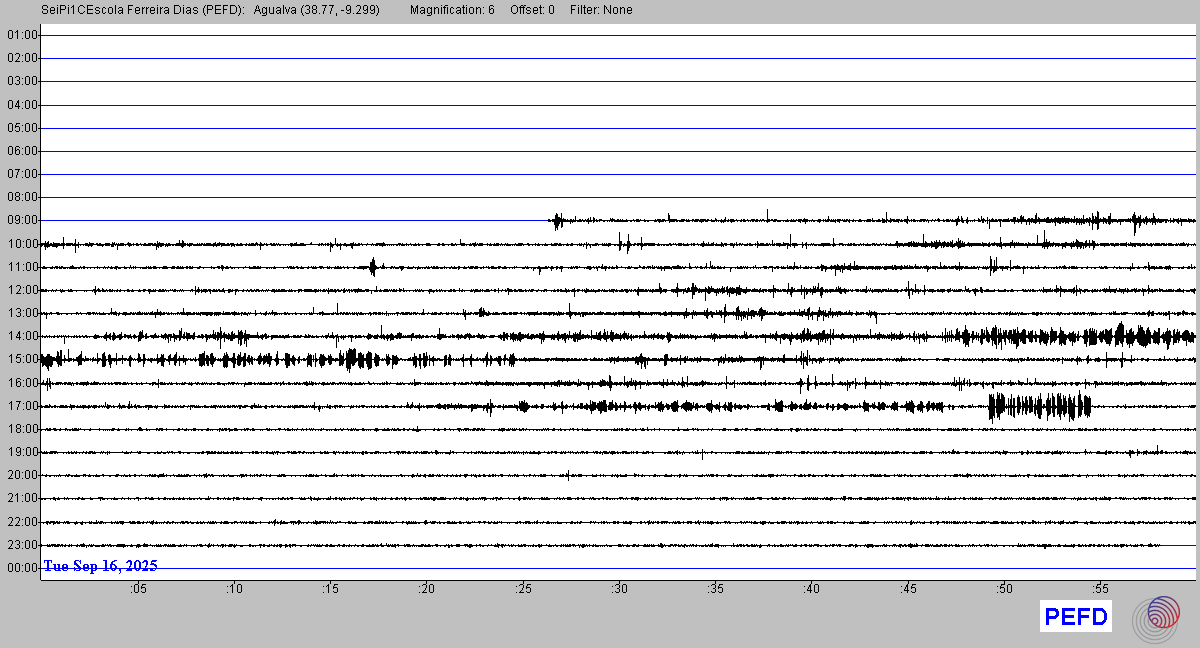Select the 23:00 hour label
Image resolution: width=1200 pixels, height=648 pixels.
pos(22,545)
